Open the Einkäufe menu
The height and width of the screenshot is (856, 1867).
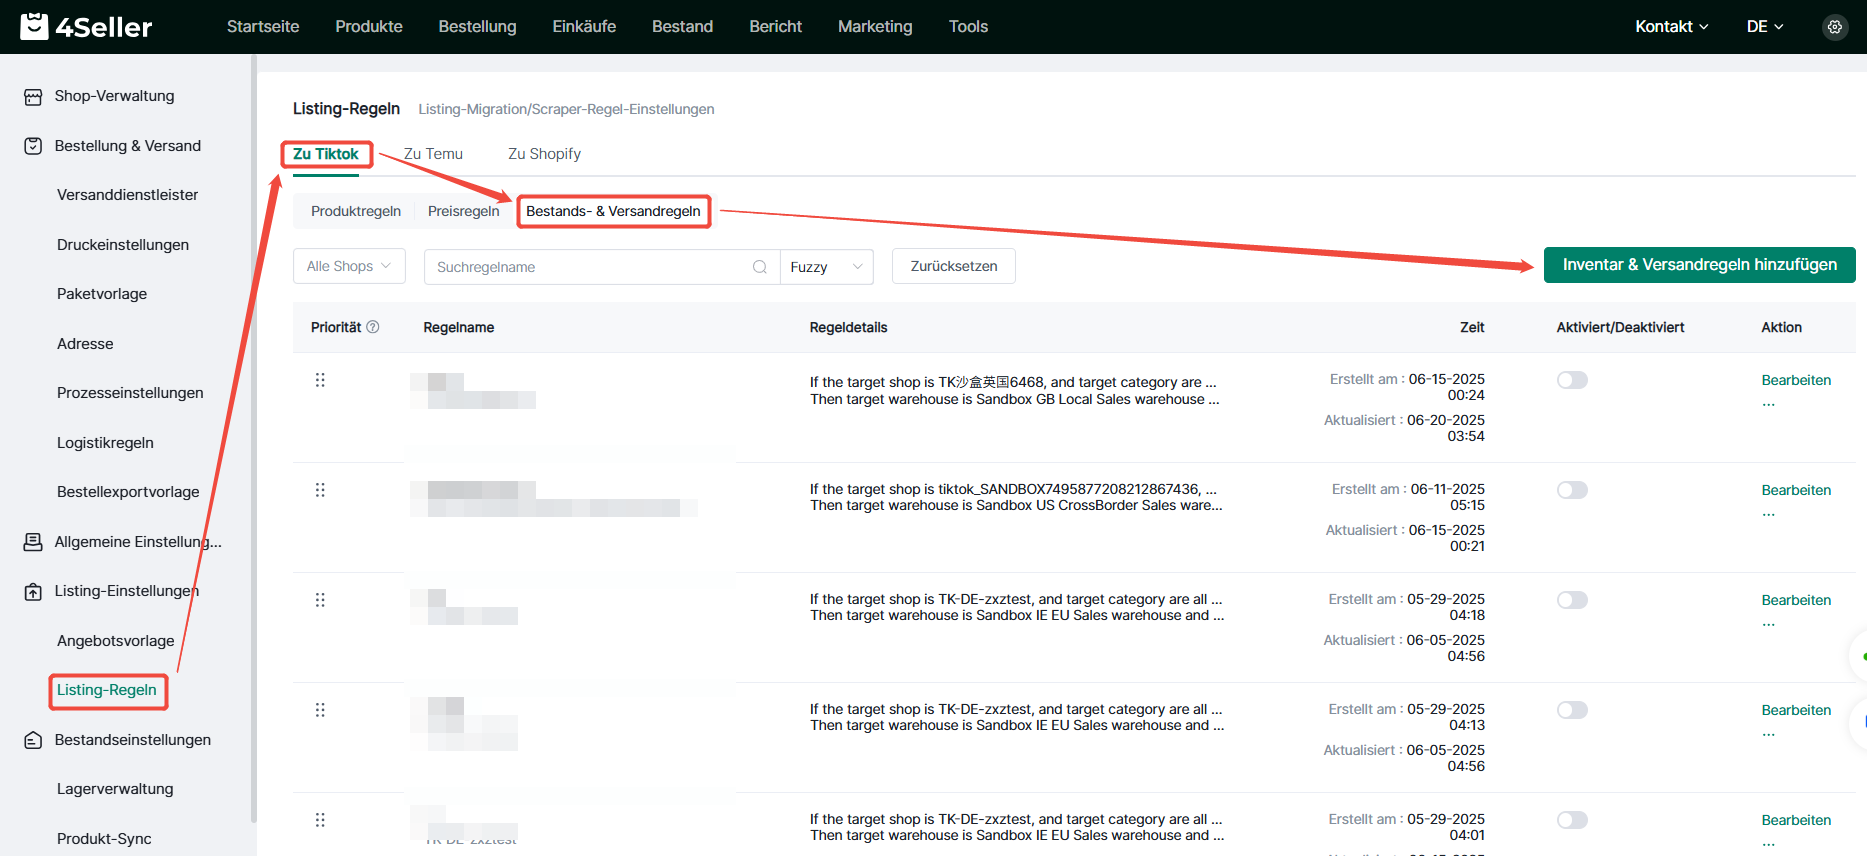[584, 27]
